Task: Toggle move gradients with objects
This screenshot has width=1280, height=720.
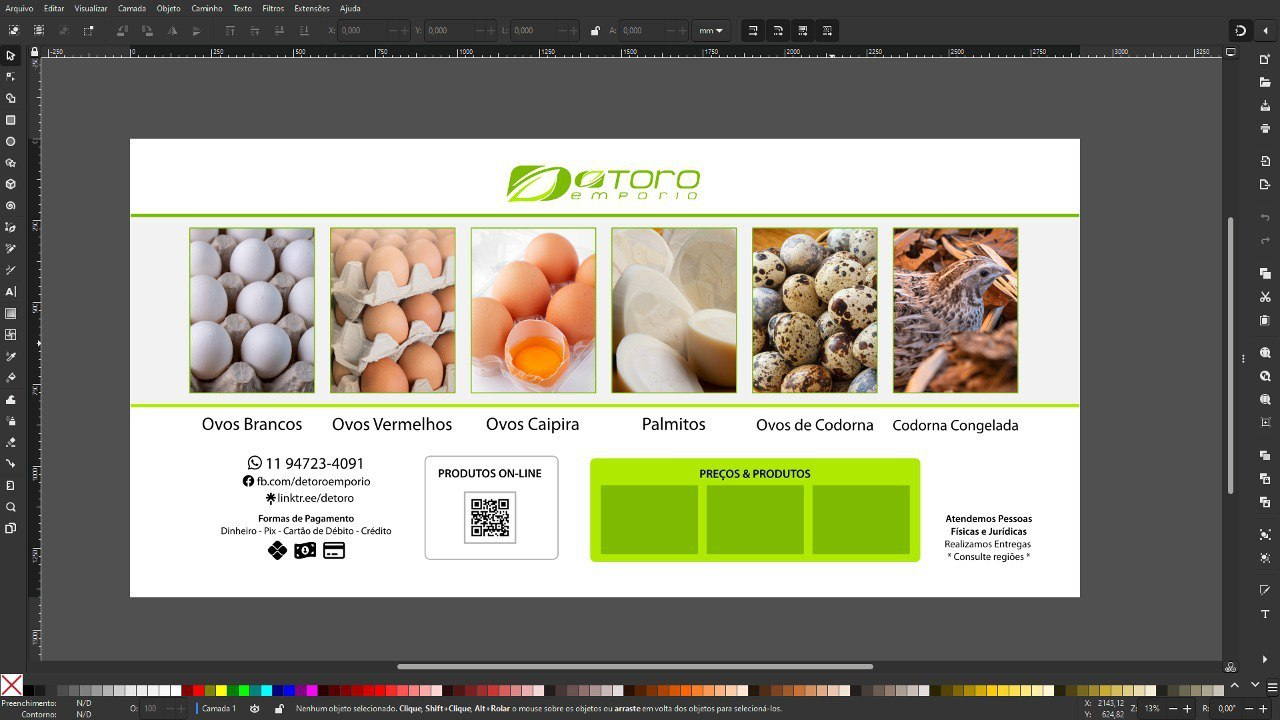Action: 803,31
